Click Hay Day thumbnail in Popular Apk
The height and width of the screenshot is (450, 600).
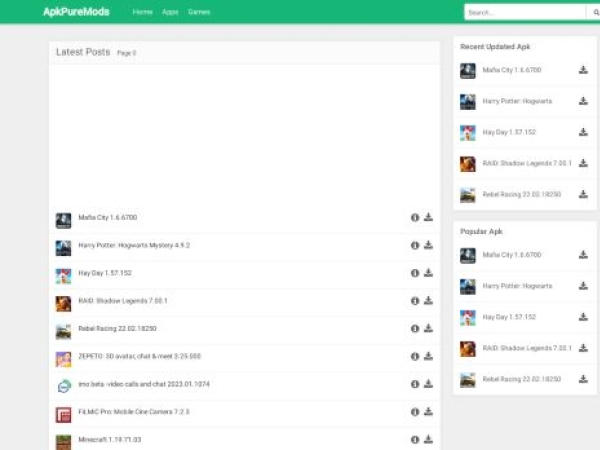coord(468,318)
